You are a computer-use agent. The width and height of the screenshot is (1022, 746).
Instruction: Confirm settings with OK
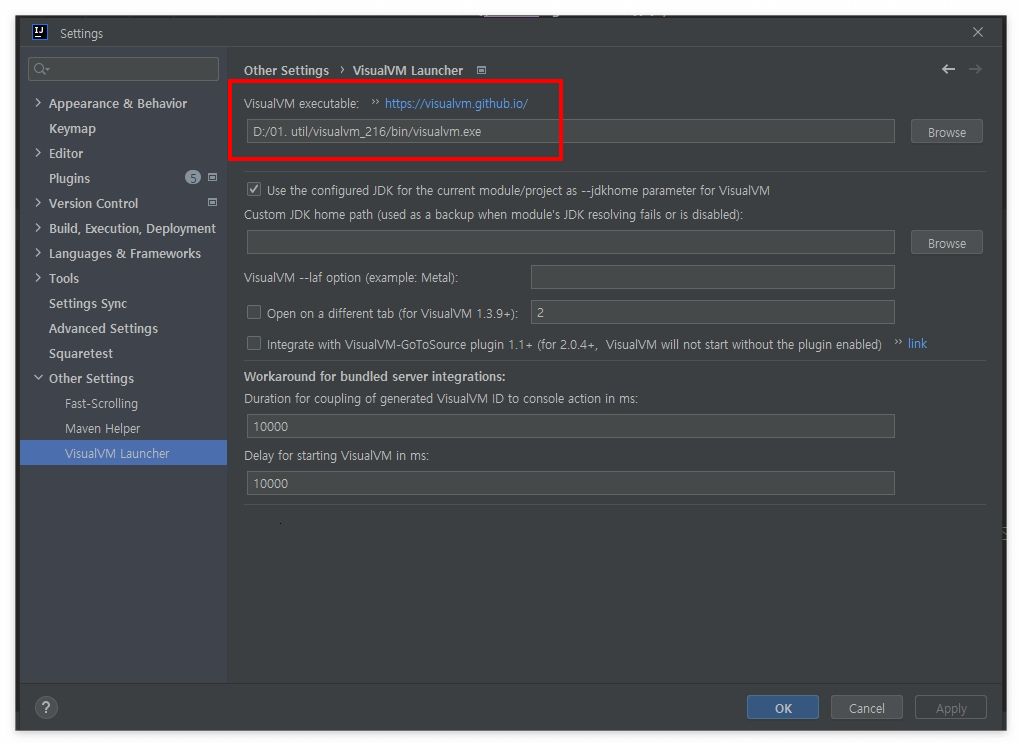tap(783, 708)
